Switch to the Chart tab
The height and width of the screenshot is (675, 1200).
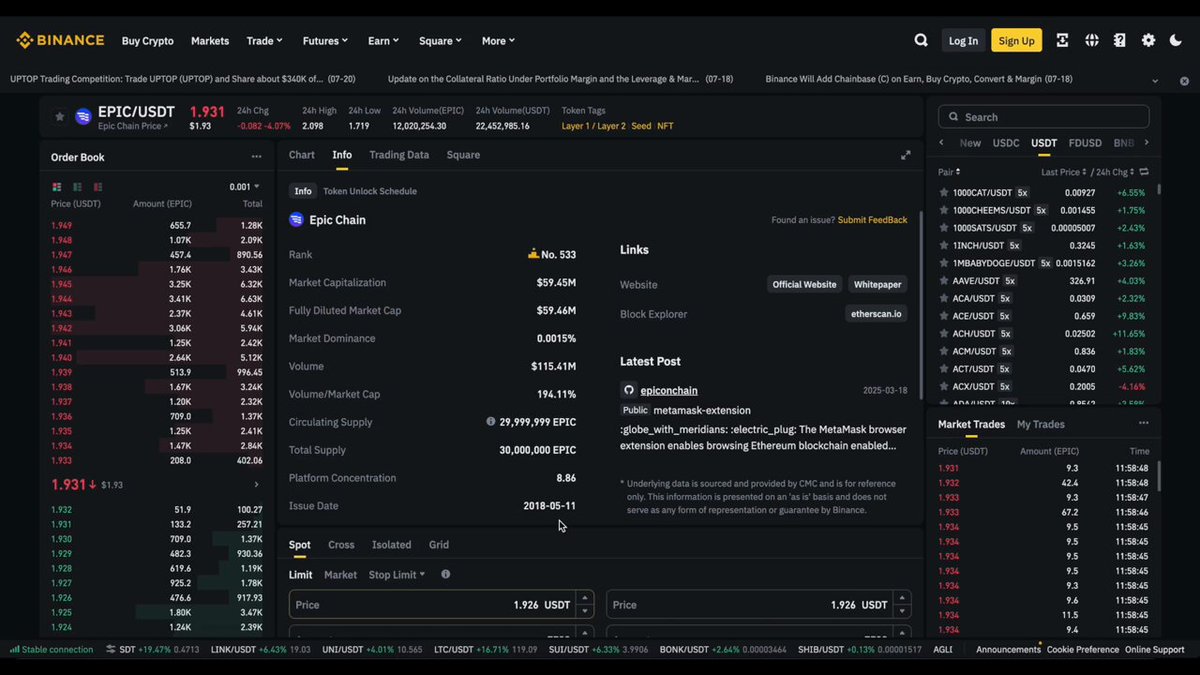[x=301, y=155]
